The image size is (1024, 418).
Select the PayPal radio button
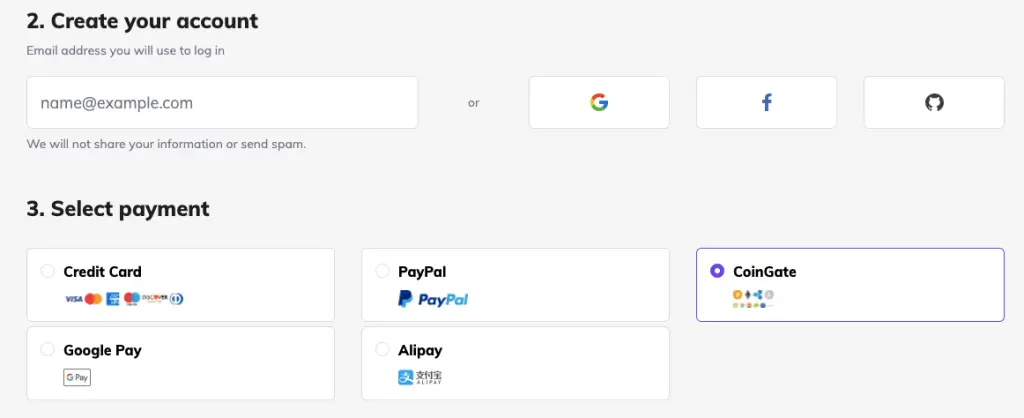point(382,271)
